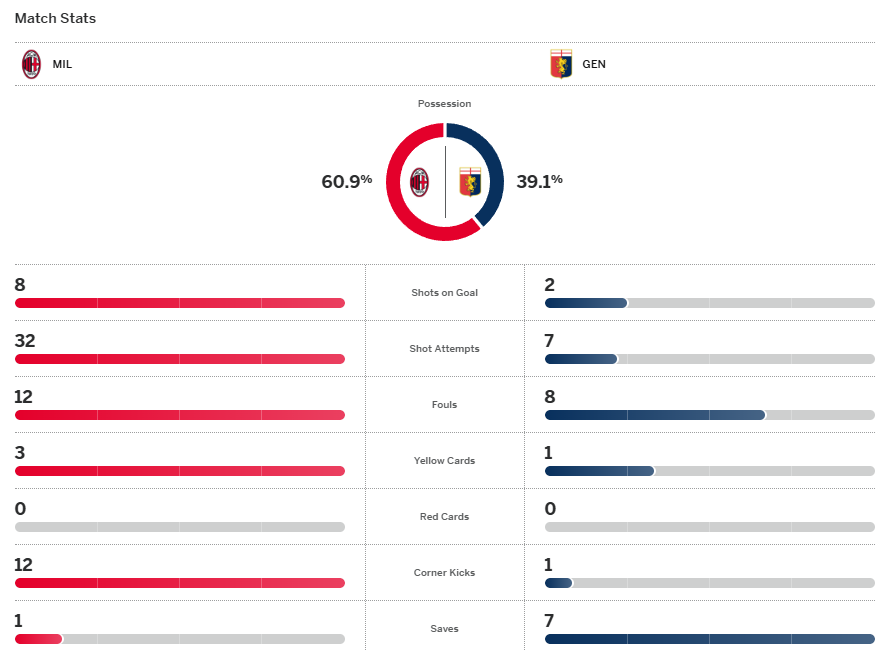Viewport: 890px width, 651px height.
Task: Click Genoa's 39.1% possession value
Action: (x=539, y=181)
